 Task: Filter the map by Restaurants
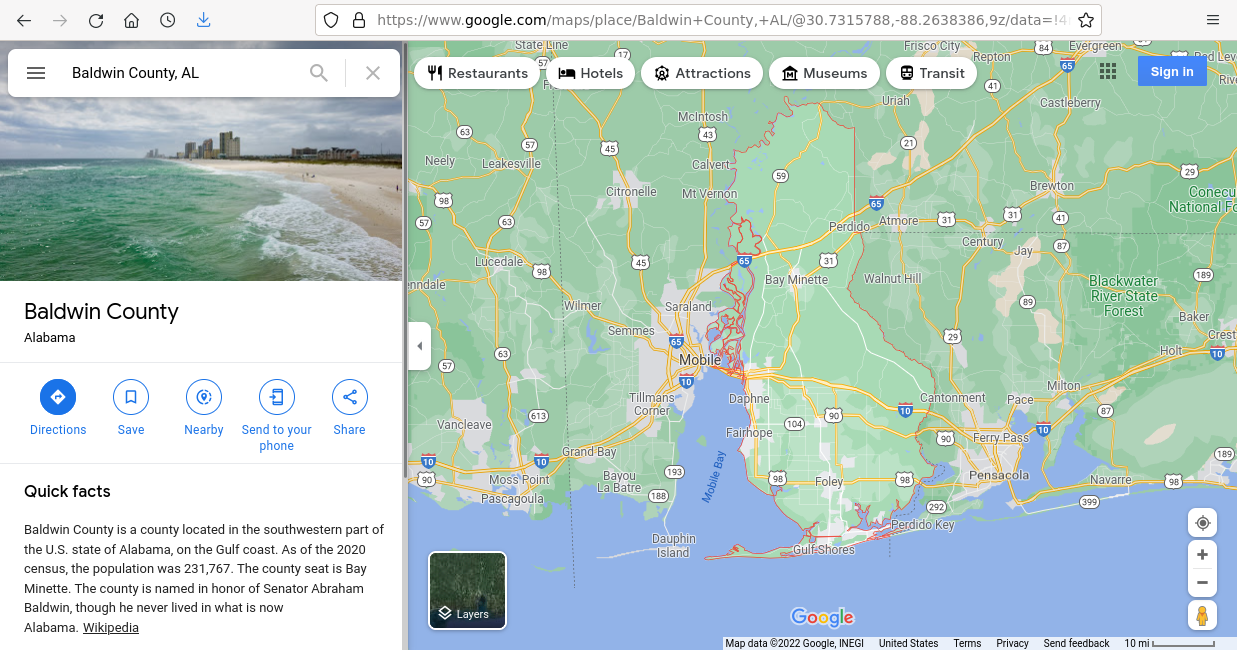[477, 73]
